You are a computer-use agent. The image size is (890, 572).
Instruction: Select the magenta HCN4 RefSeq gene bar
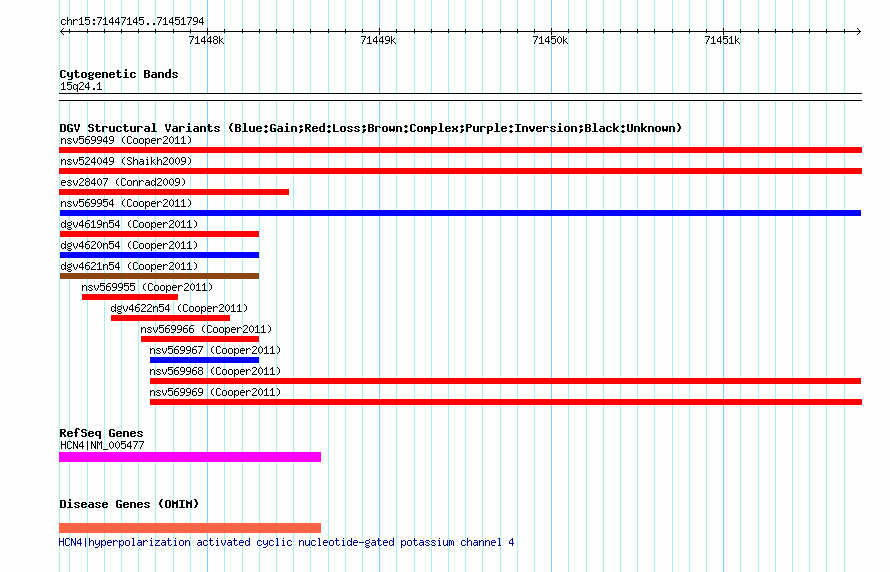tap(190, 457)
